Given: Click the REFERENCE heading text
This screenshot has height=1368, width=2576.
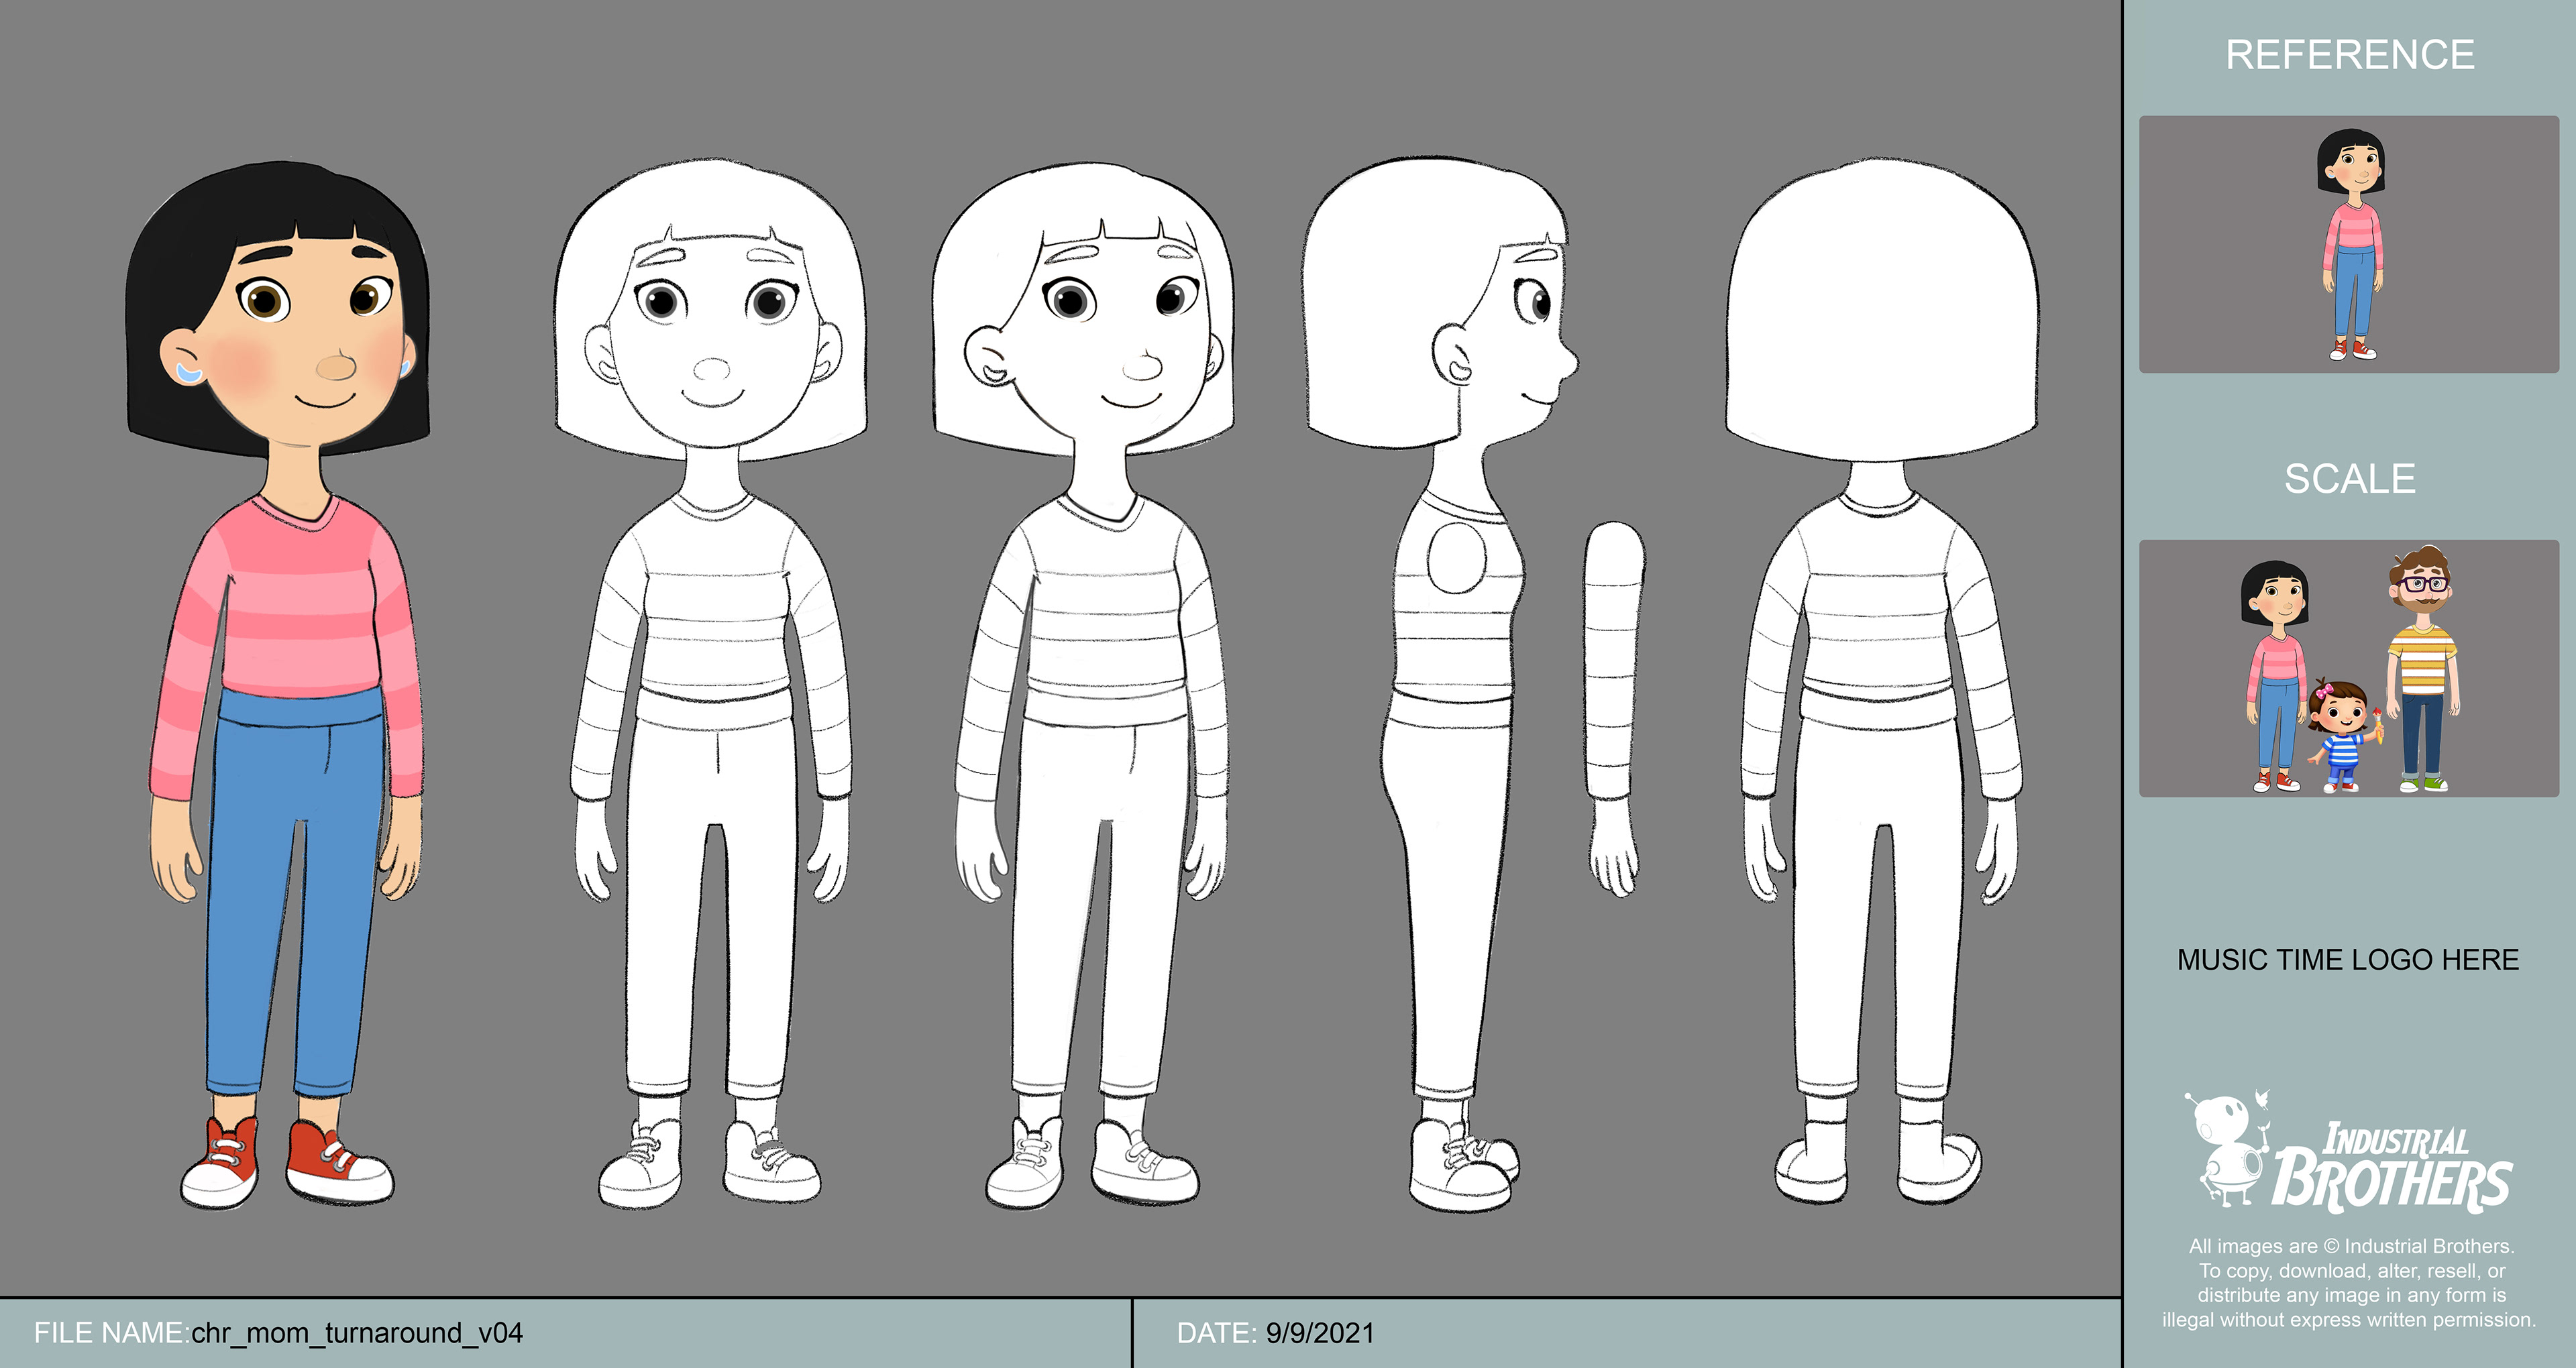Looking at the screenshot, I should pos(2349,55).
